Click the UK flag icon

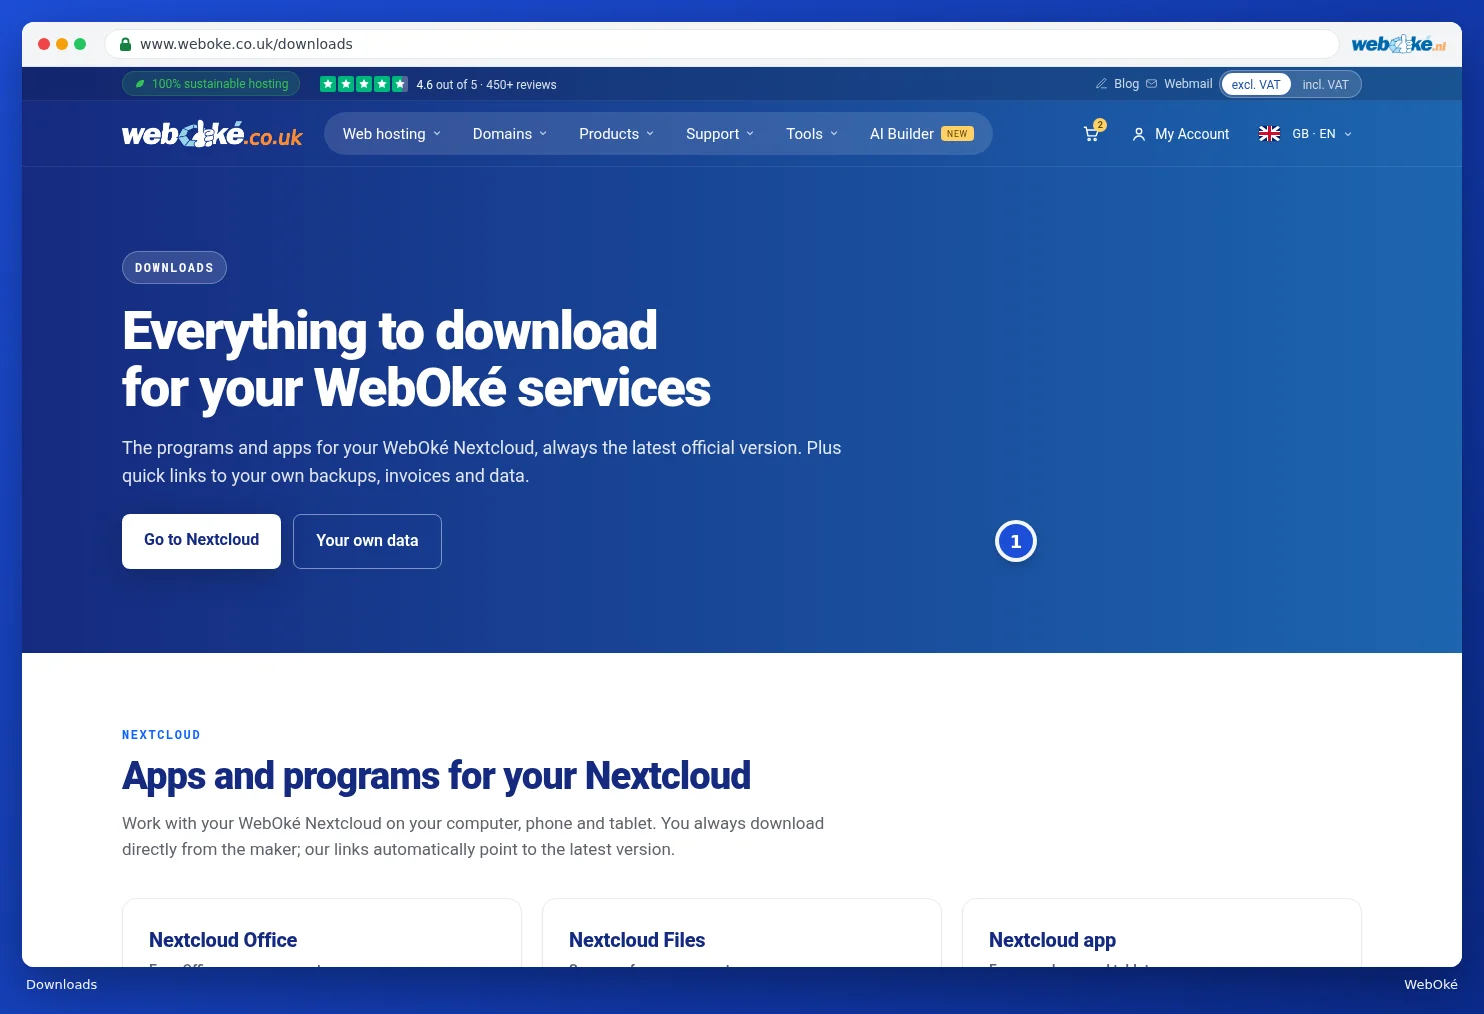coord(1269,134)
